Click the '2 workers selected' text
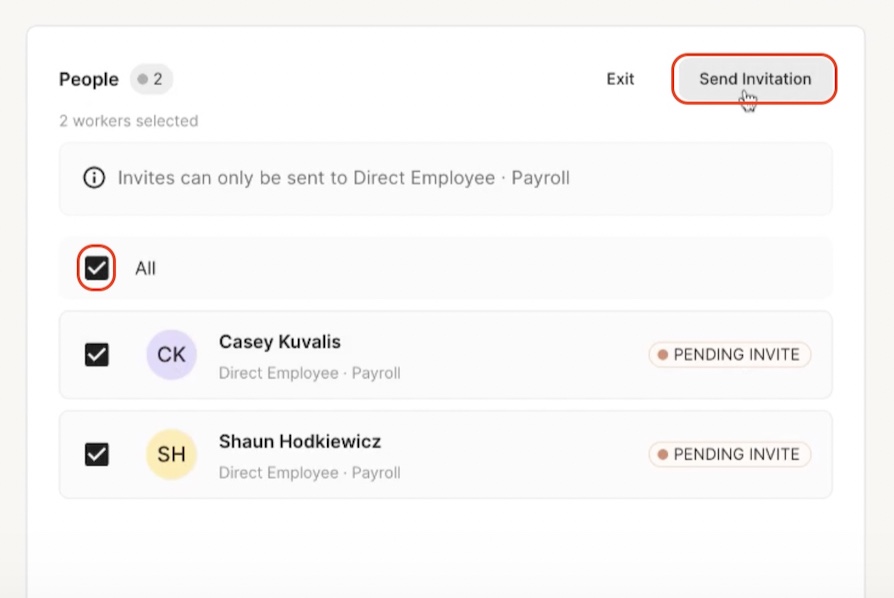 point(129,121)
